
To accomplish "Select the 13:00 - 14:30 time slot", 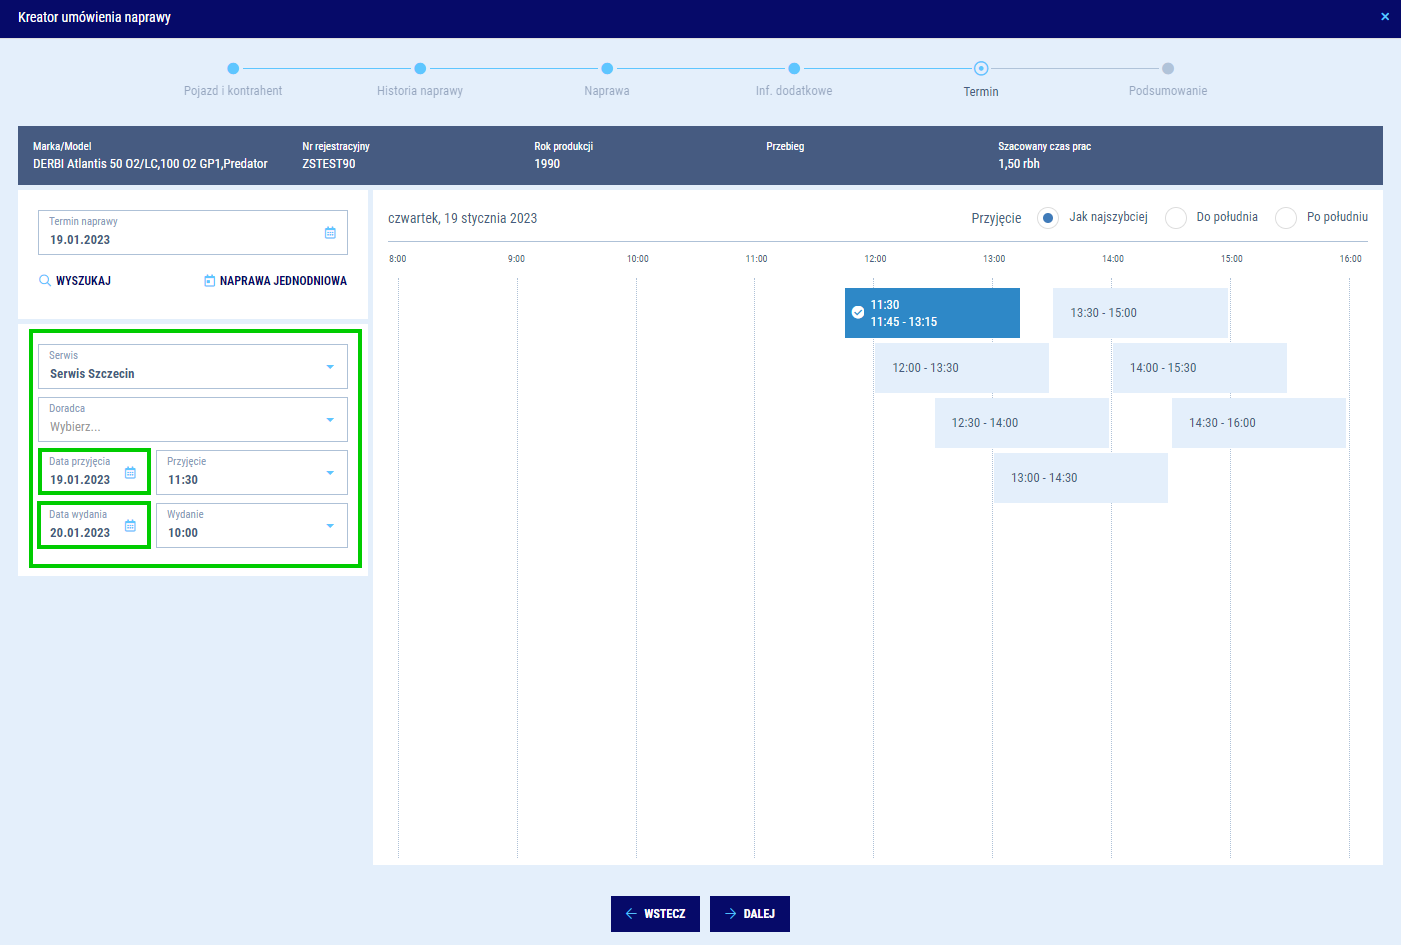I will (1080, 478).
